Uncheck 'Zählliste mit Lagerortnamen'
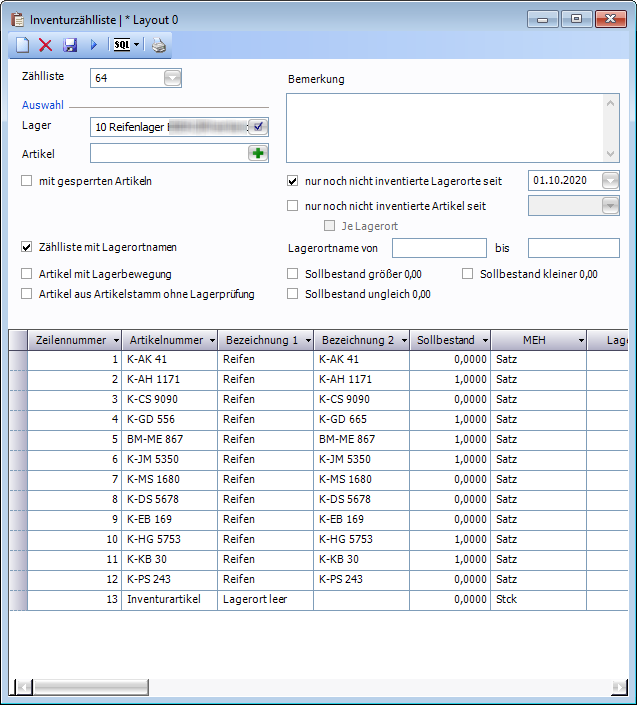The image size is (637, 705). coord(27,246)
